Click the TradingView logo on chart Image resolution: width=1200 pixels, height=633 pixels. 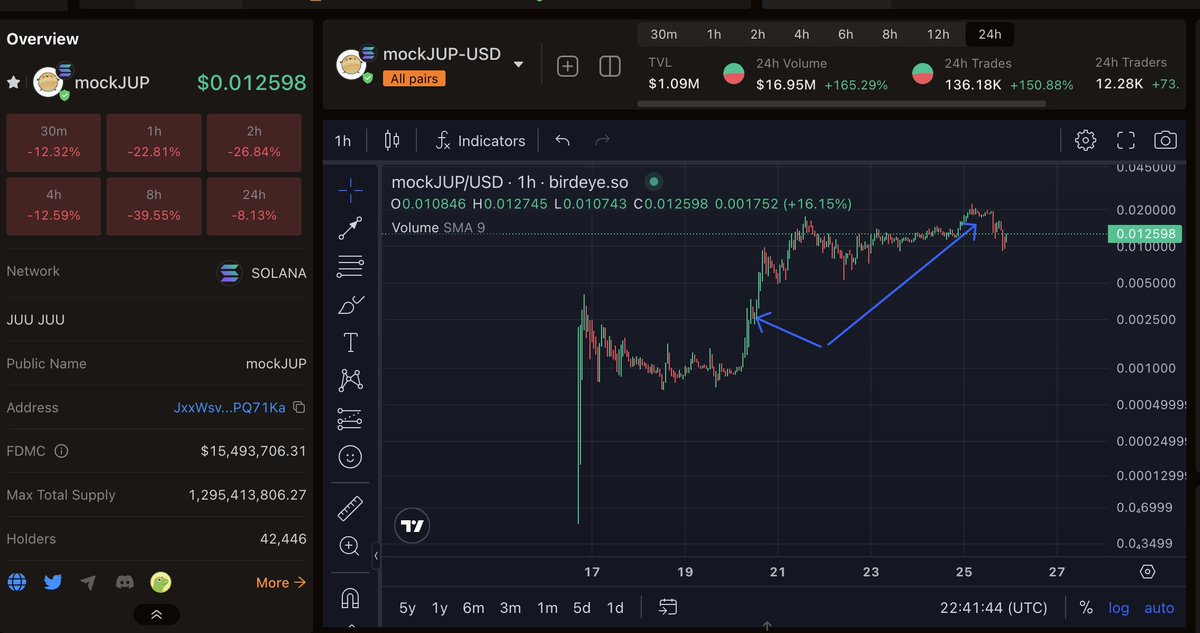click(410, 525)
